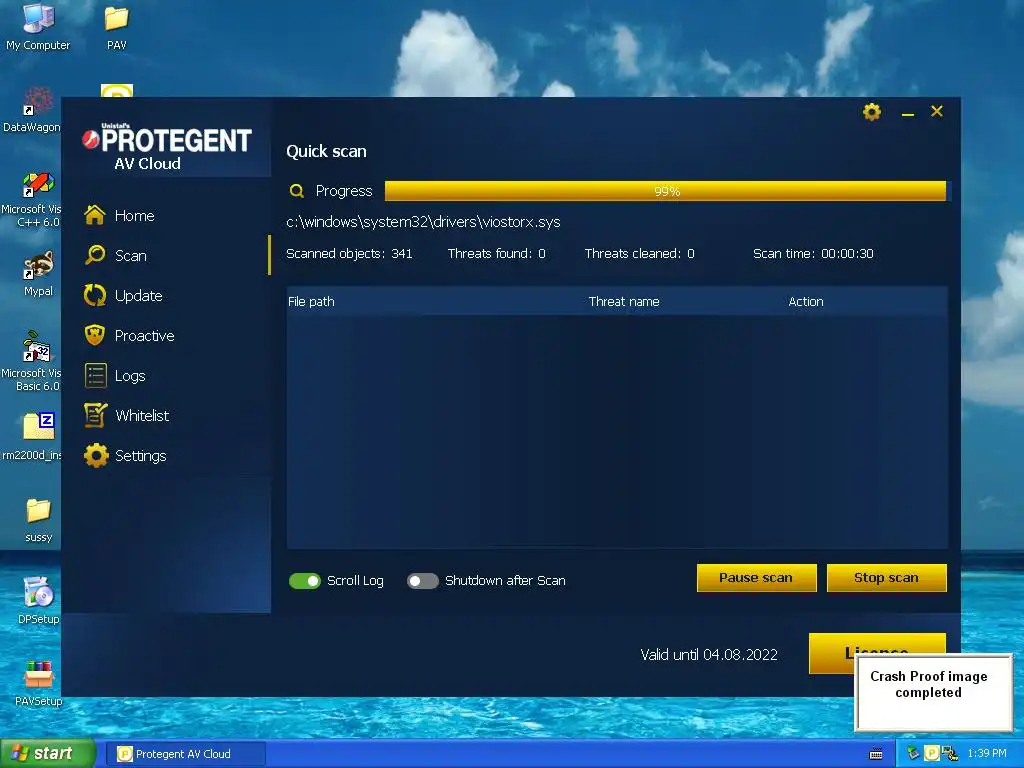Click the gear icon in title bar
This screenshot has height=768, width=1024.
[872, 112]
